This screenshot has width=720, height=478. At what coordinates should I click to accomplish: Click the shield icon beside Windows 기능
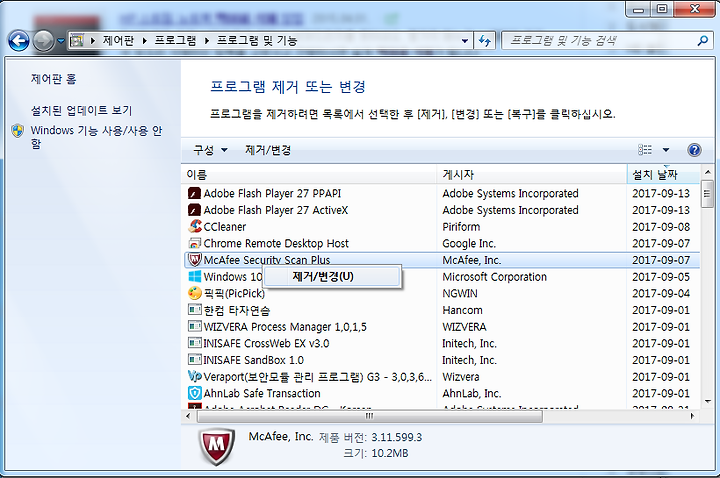pos(17,131)
